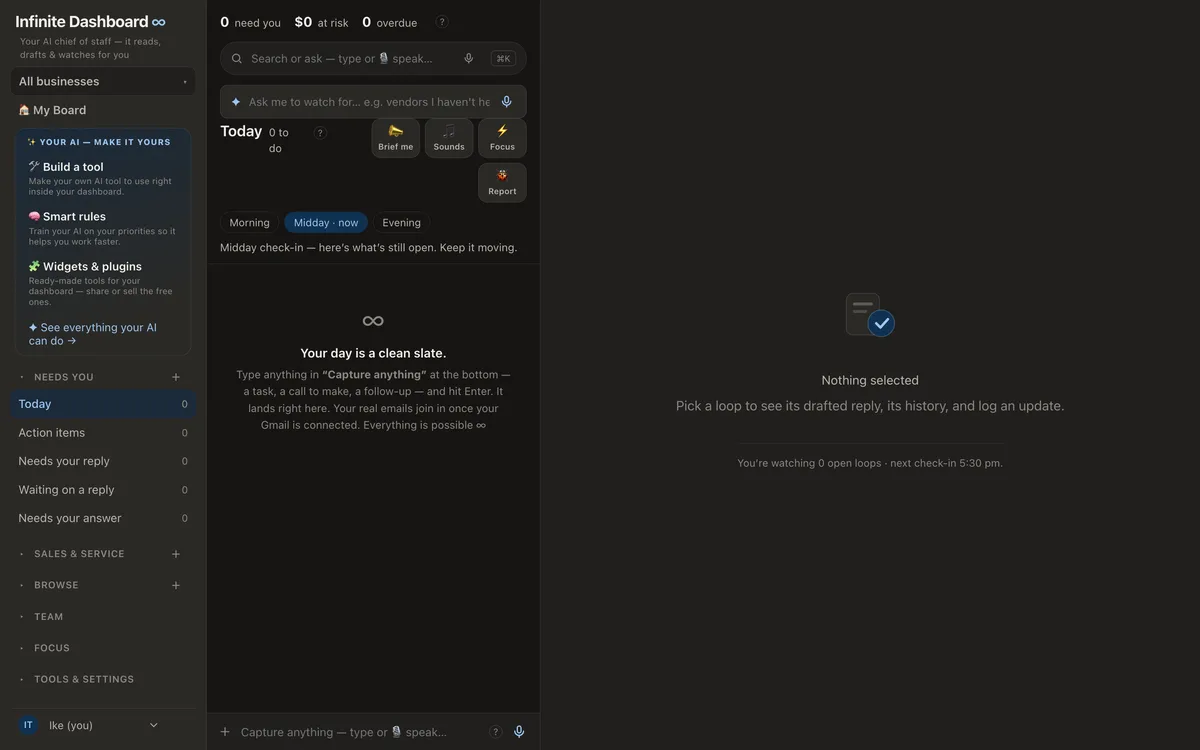The image size is (1200, 750).
Task: Click the microphone beside Capture anything
Action: pos(519,732)
